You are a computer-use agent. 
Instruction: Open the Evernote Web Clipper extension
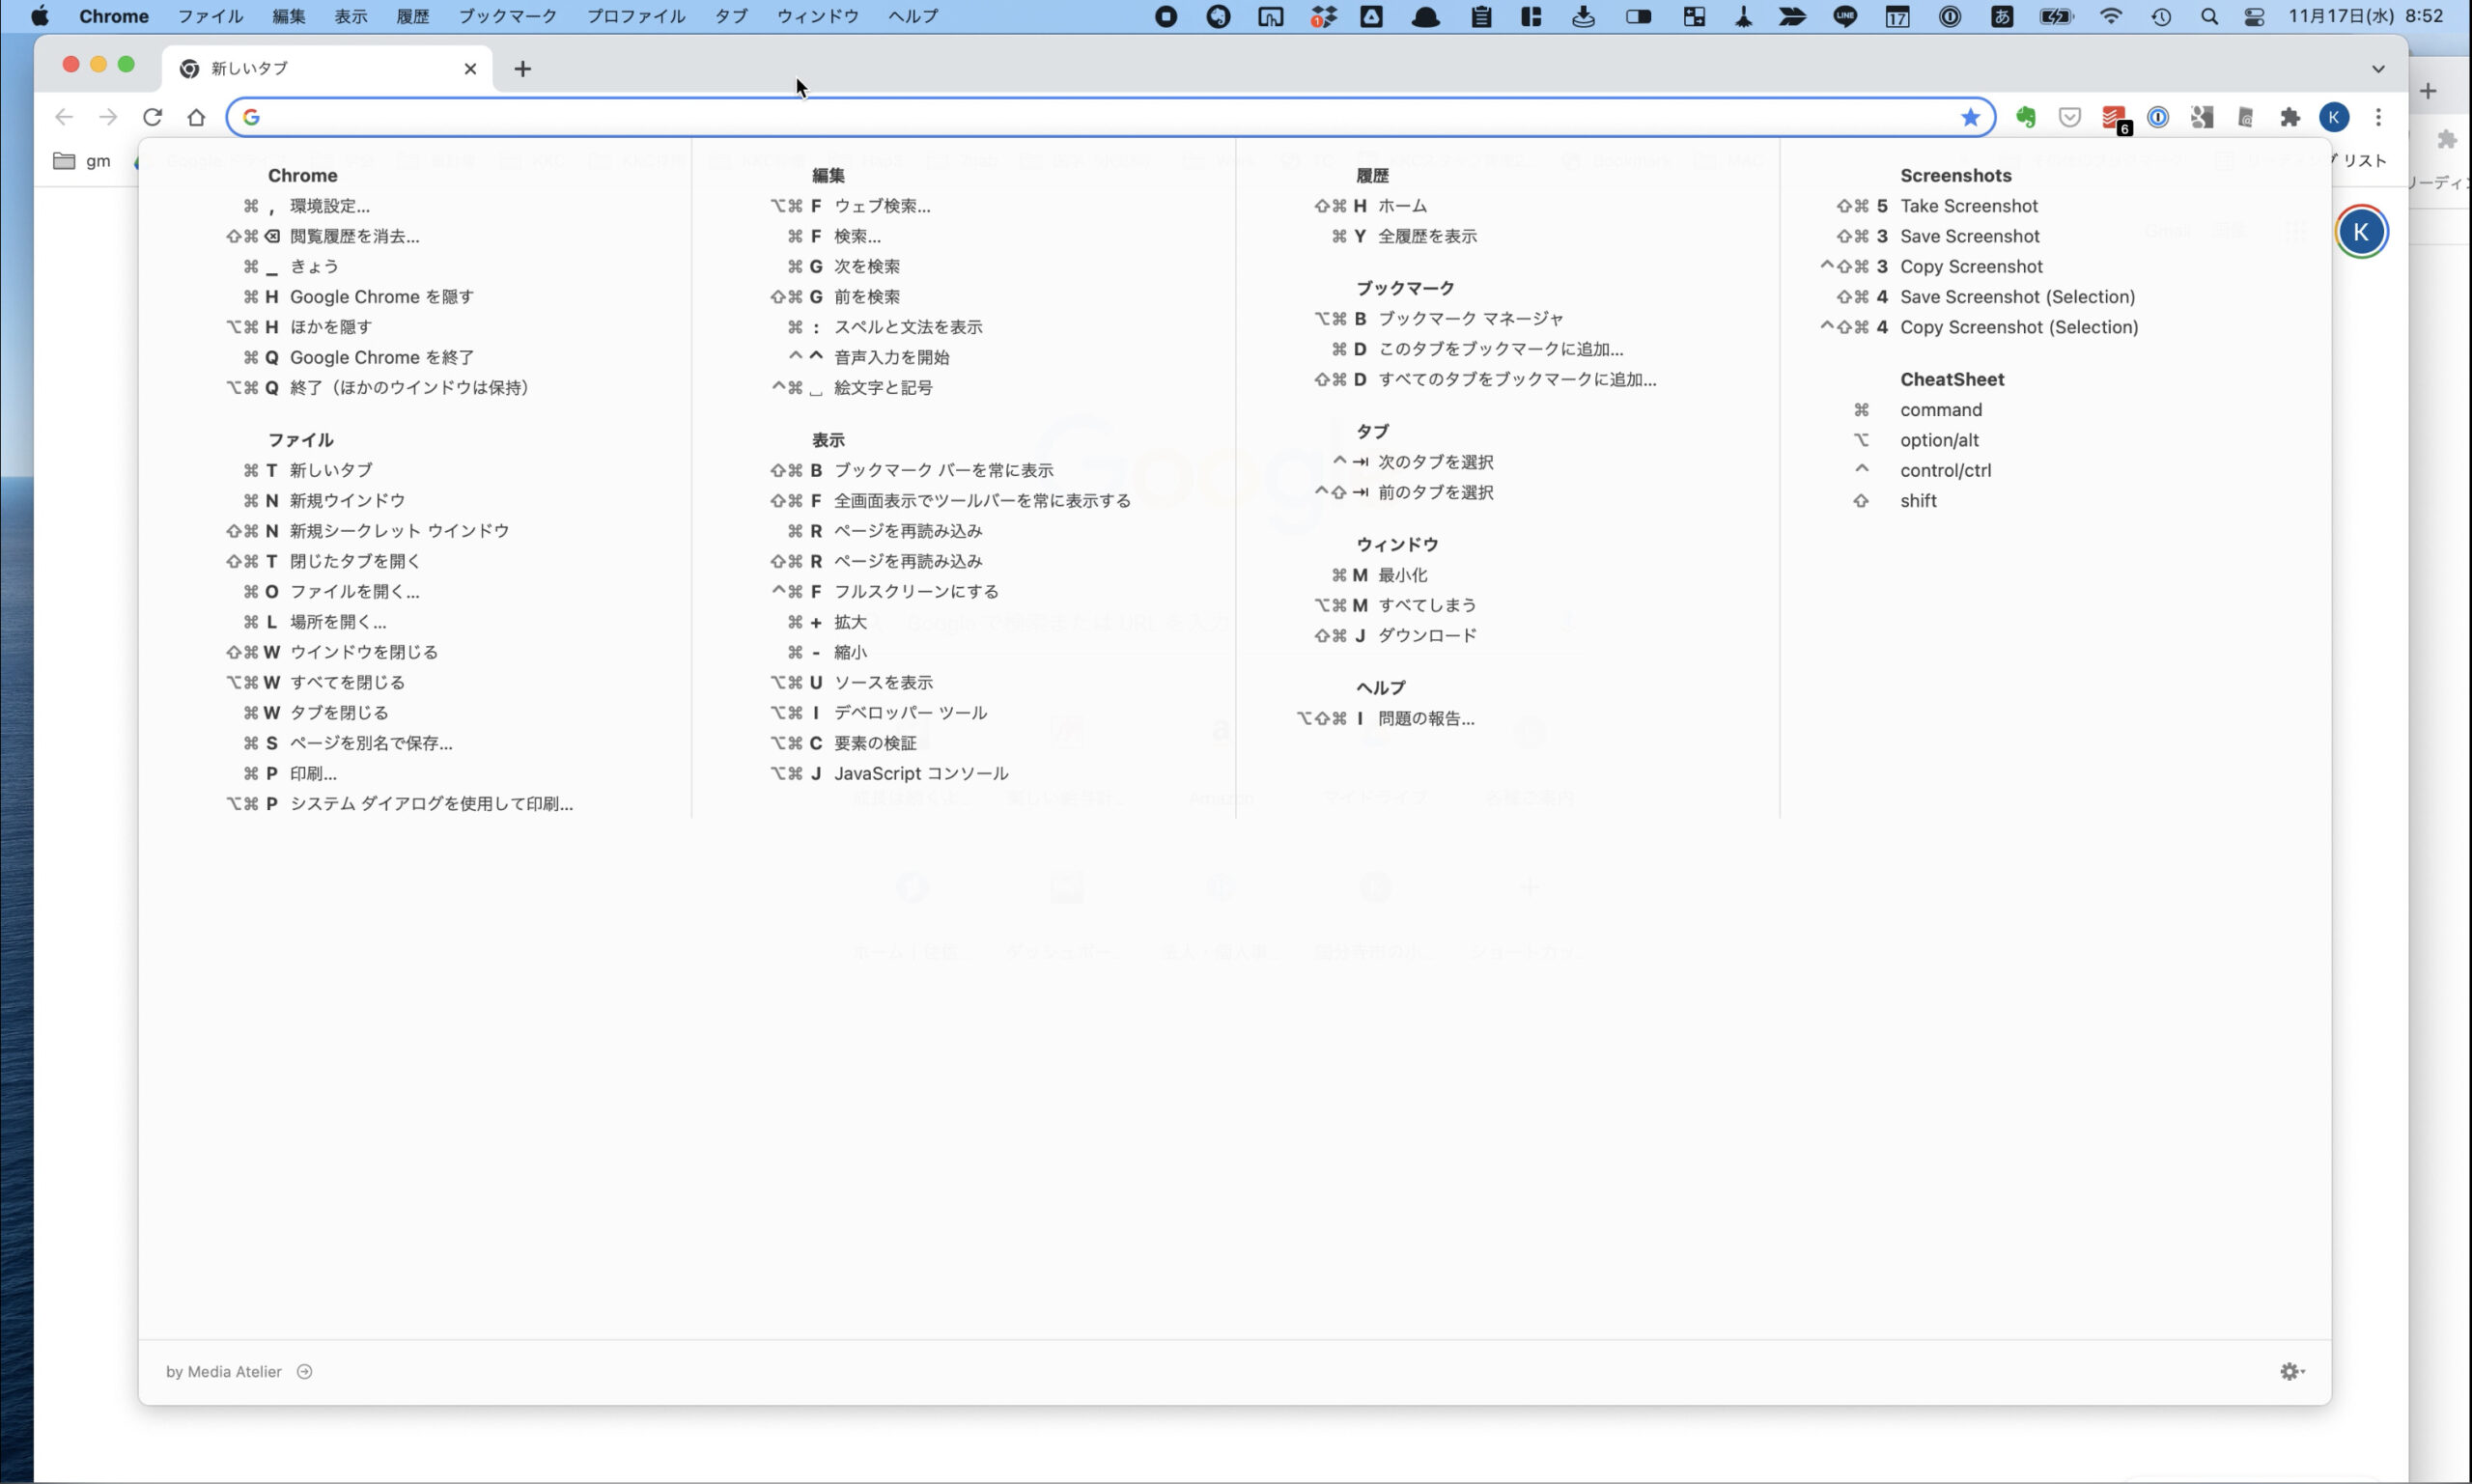click(2026, 117)
